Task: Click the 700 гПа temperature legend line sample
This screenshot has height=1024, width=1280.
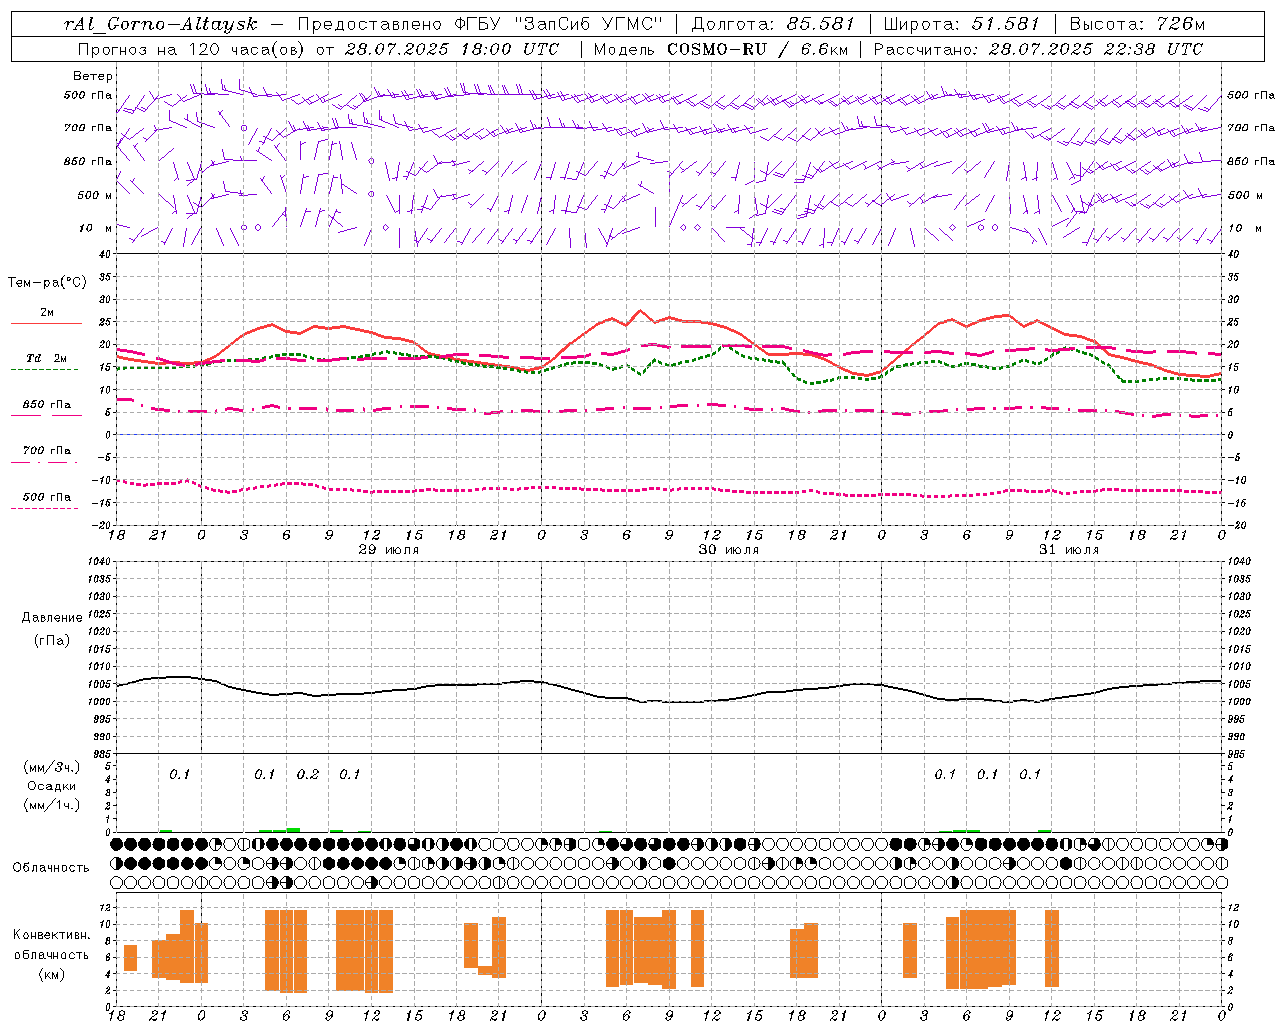Action: point(44,462)
